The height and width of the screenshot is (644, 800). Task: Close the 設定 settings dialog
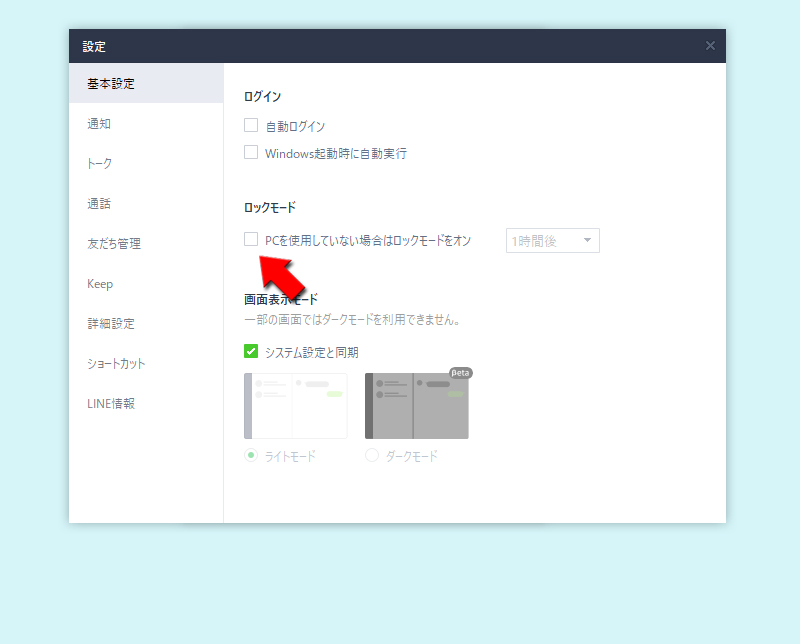(x=710, y=45)
